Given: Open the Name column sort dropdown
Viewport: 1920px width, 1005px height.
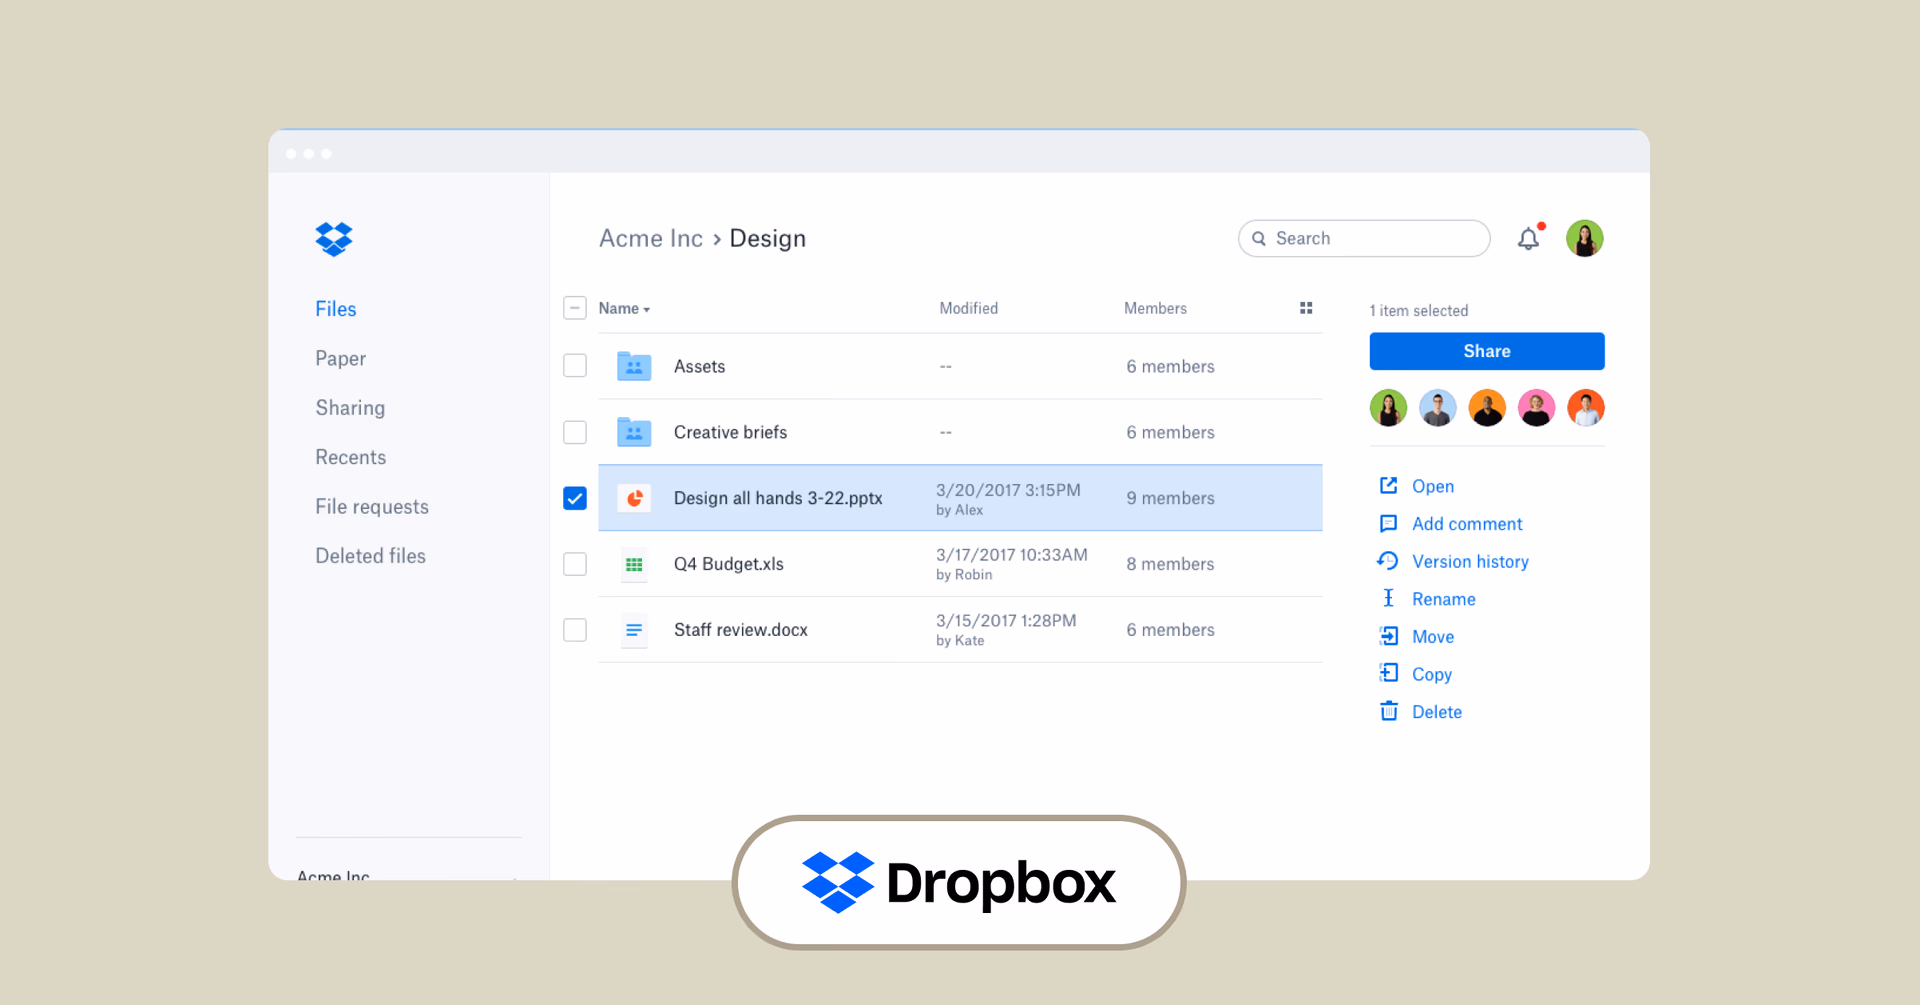Looking at the screenshot, I should tap(624, 309).
